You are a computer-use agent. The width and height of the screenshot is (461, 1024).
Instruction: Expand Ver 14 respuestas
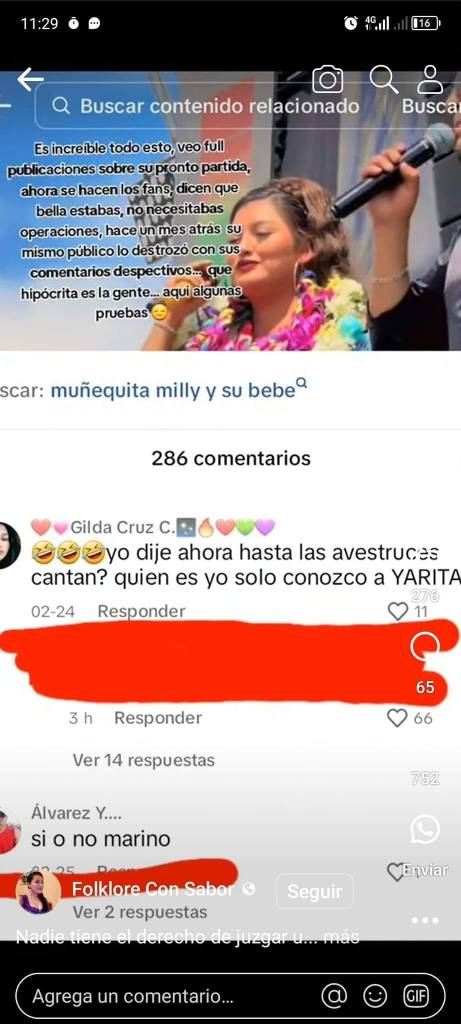click(144, 760)
